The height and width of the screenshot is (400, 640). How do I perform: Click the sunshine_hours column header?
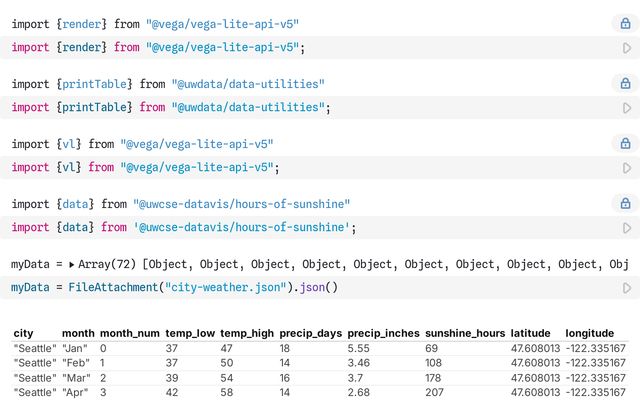click(x=464, y=332)
